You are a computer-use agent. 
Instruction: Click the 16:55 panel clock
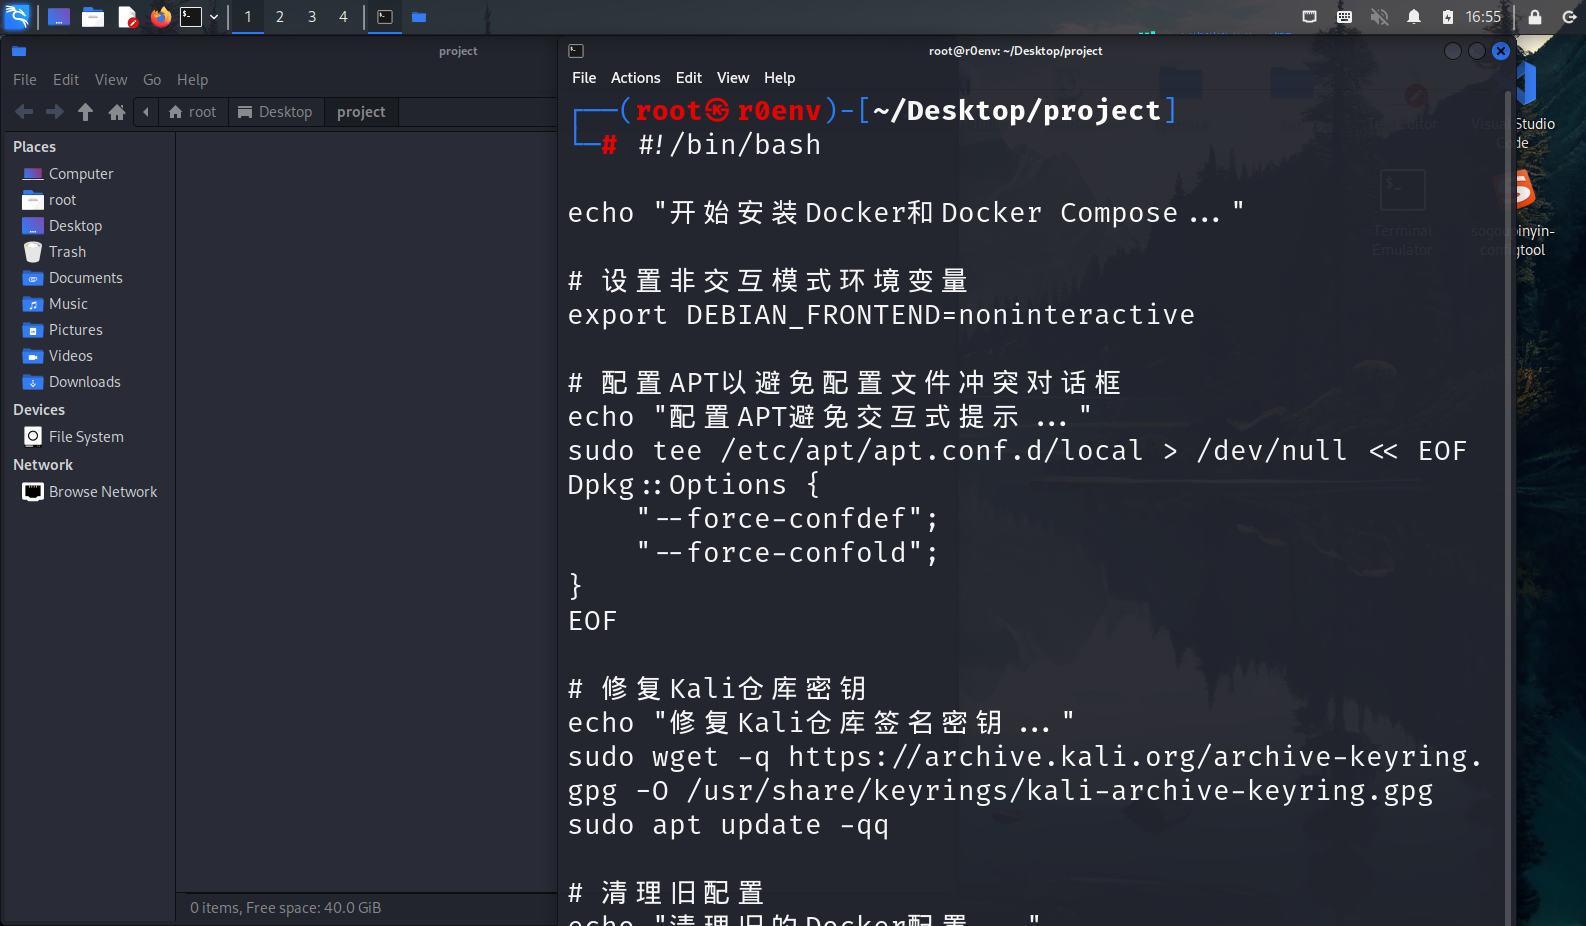click(x=1483, y=17)
